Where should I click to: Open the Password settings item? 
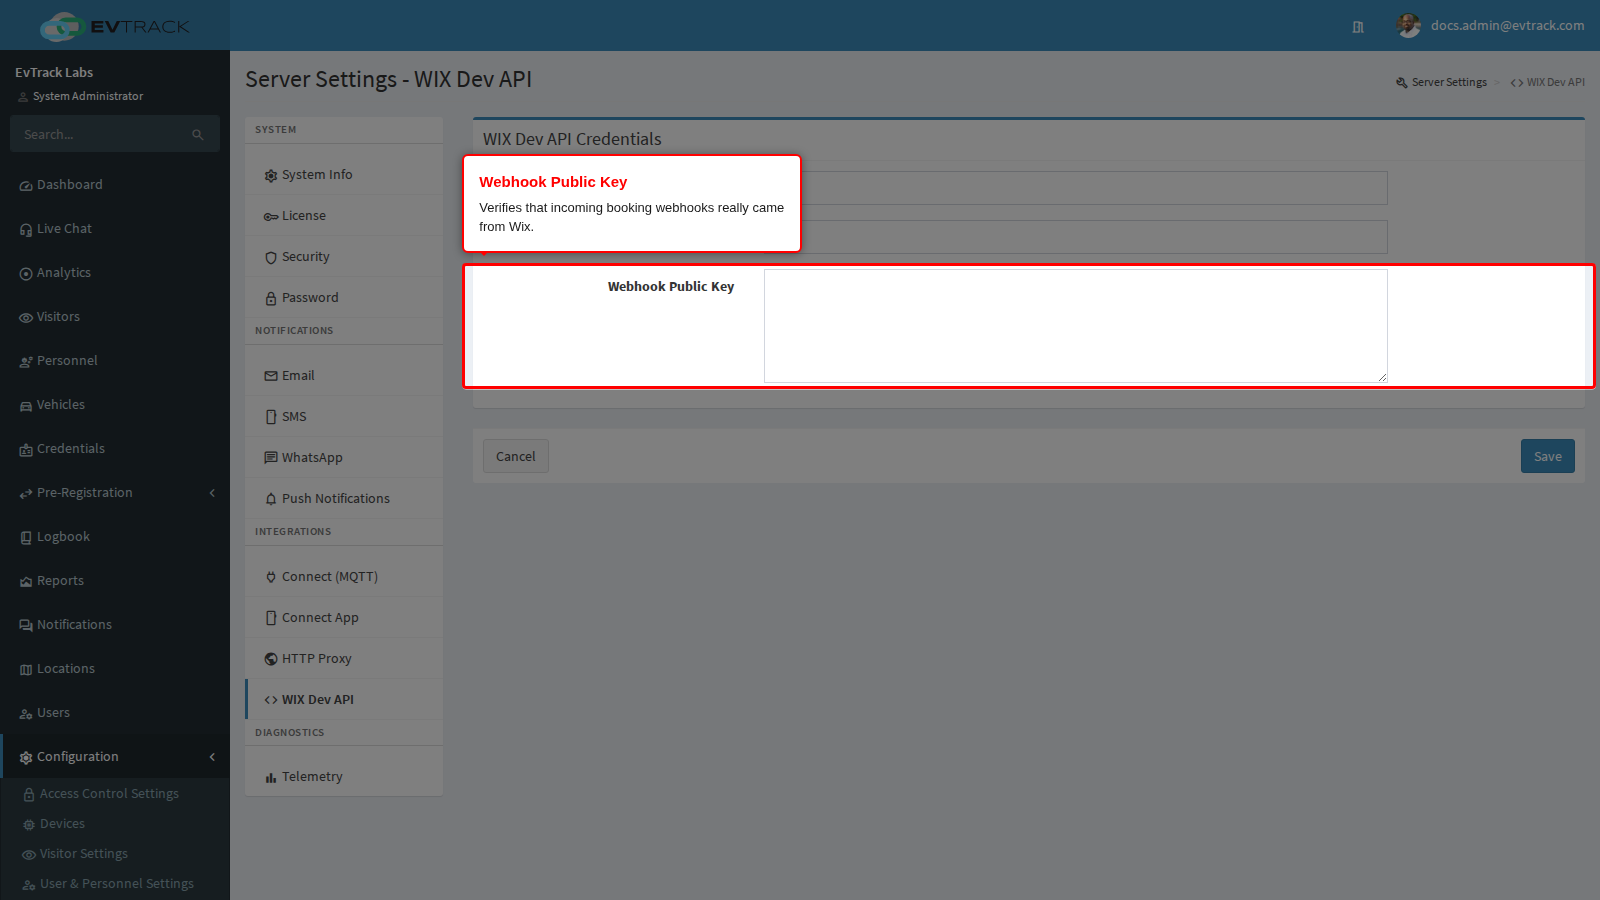click(344, 298)
